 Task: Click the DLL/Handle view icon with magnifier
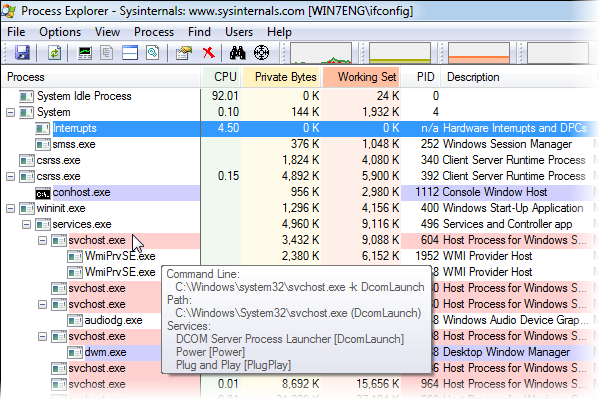[x=152, y=52]
